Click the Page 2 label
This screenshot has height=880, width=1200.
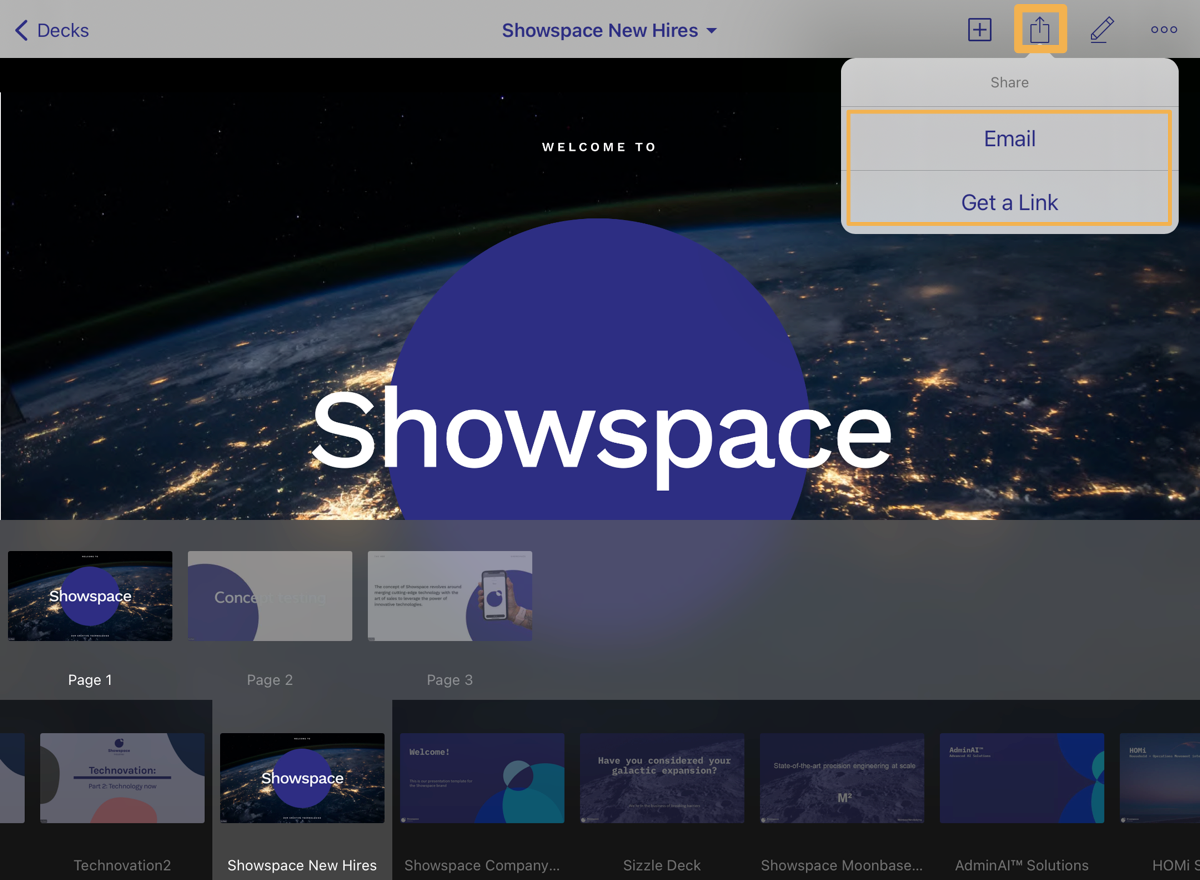[x=270, y=680]
